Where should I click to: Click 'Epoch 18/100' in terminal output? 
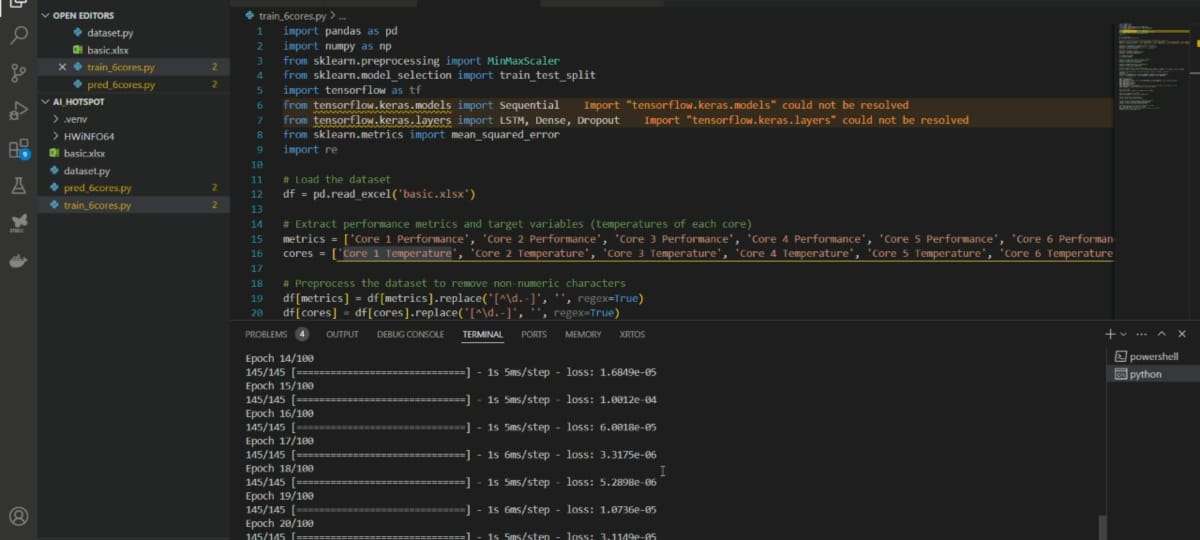click(280, 468)
